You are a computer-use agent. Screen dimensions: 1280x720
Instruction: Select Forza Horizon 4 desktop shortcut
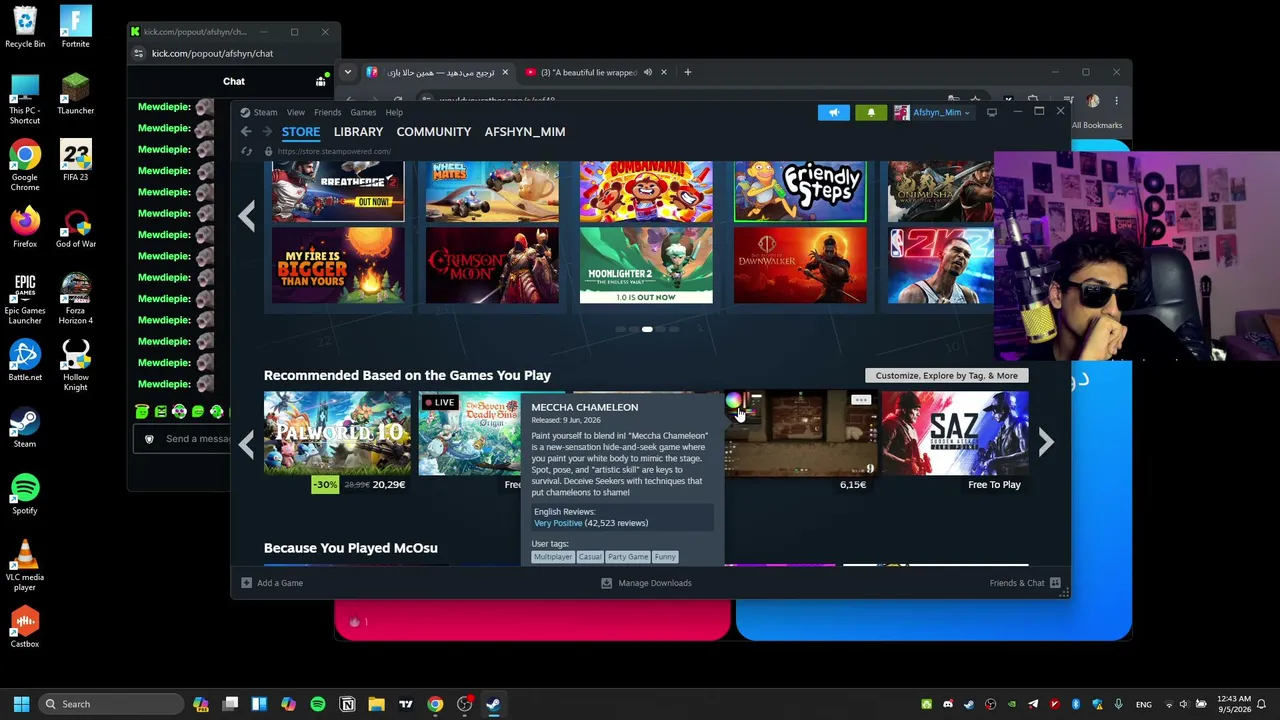pos(75,300)
